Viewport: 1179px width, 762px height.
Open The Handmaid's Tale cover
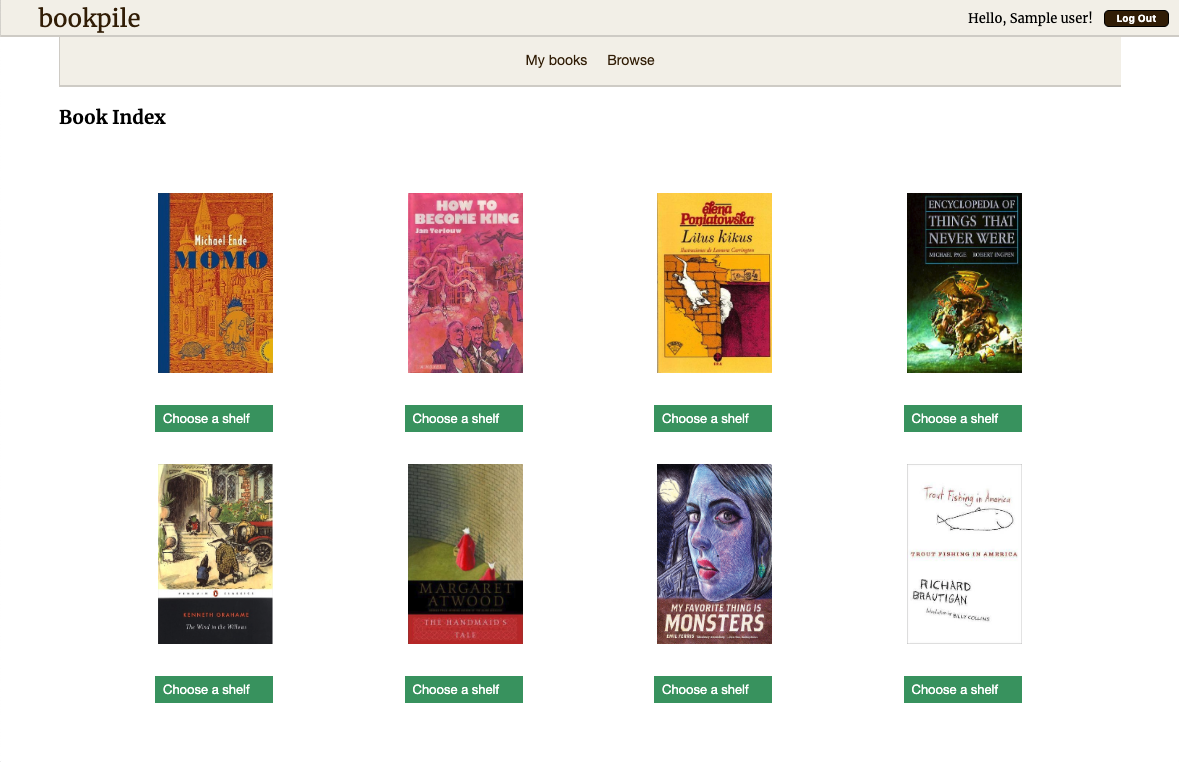tap(465, 554)
